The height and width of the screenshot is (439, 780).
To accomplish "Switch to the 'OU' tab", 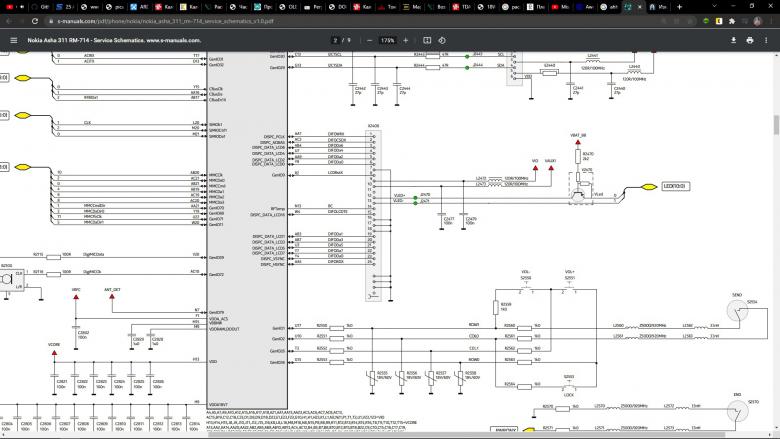I will [289, 7].
